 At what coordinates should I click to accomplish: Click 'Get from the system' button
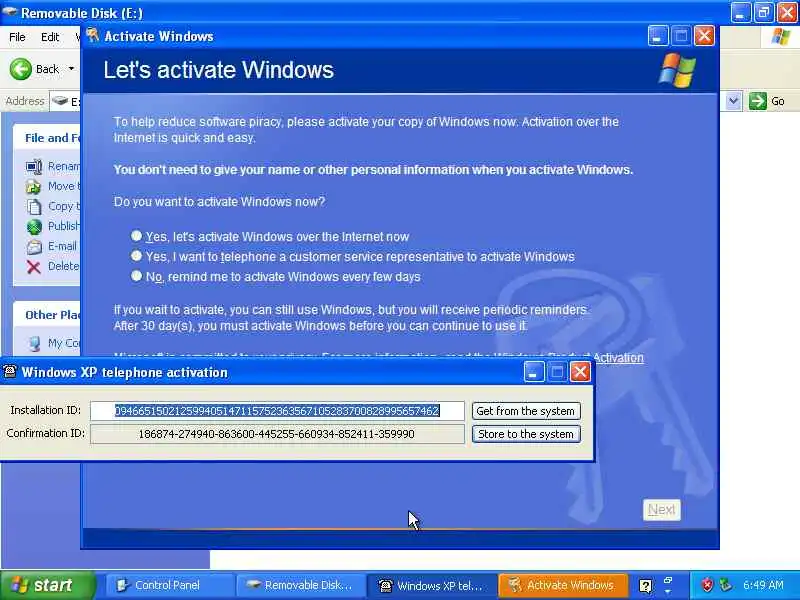526,411
